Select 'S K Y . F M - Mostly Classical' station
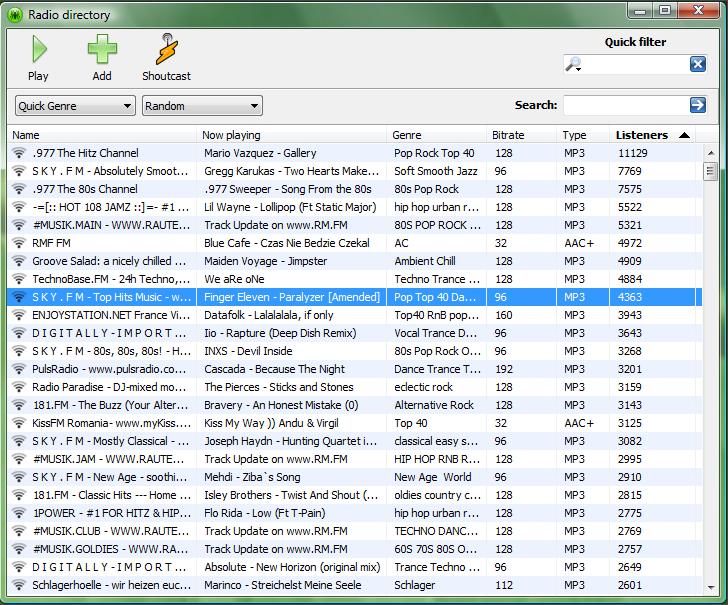This screenshot has height=605, width=728. tap(354, 441)
